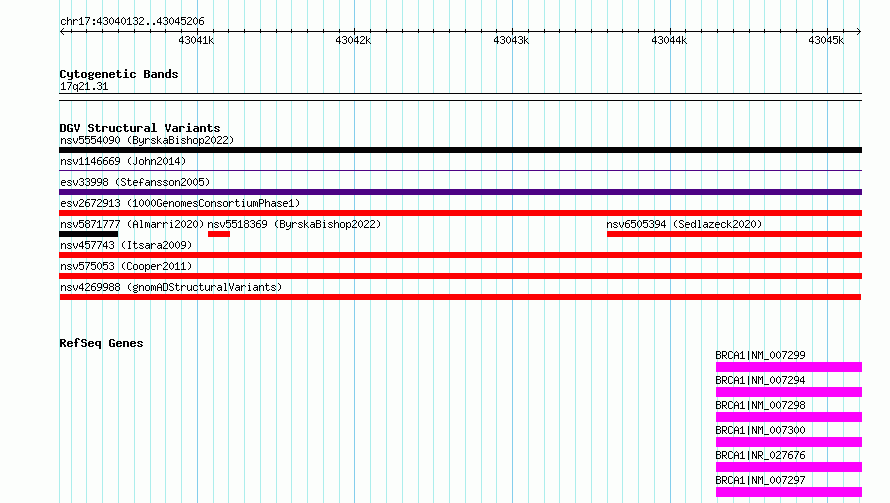Open BRCA1|NM_007297 gene label
Viewport: 890px width, 503px height.
760,480
